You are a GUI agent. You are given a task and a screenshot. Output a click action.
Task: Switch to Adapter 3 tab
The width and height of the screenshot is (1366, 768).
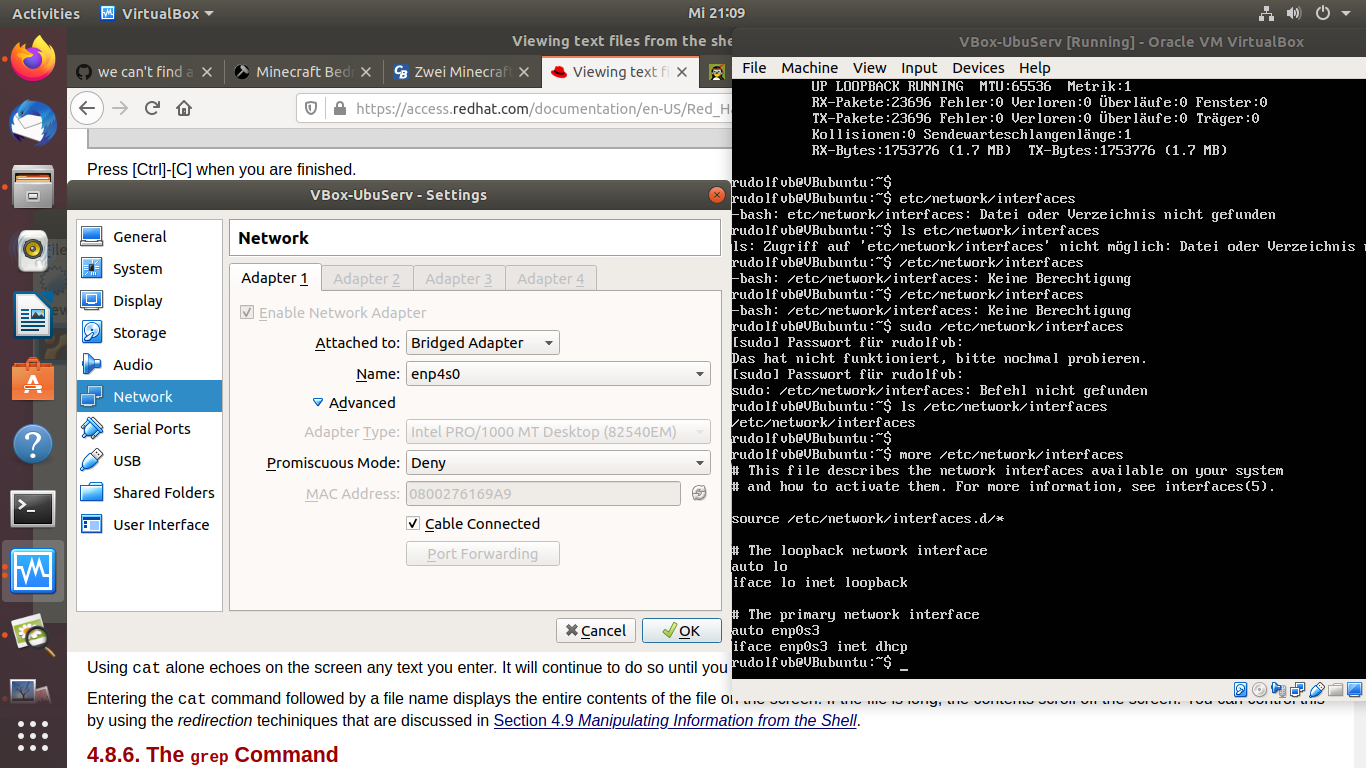[459, 279]
